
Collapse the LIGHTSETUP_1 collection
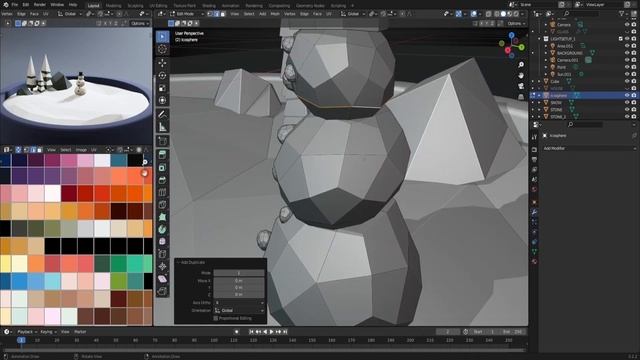pos(539,39)
